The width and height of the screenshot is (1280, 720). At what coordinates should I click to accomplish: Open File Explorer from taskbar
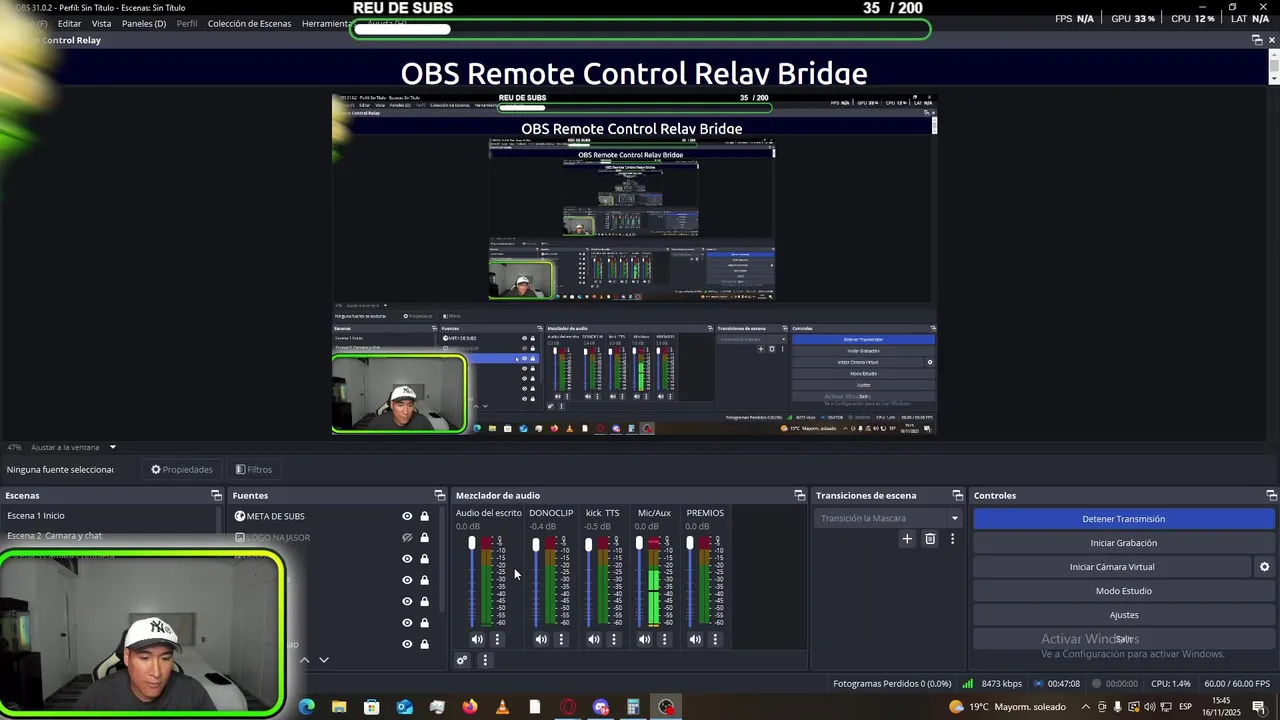(339, 707)
